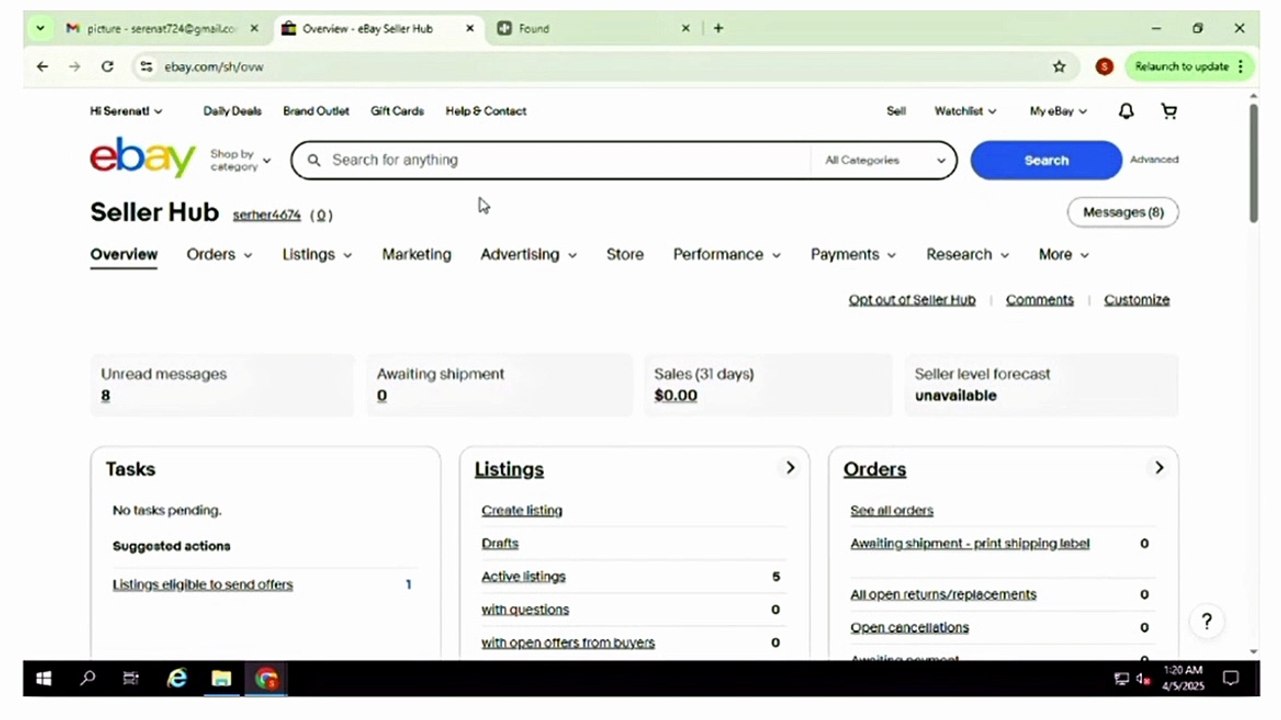
Task: Open the All Categories dropdown
Action: coord(884,160)
